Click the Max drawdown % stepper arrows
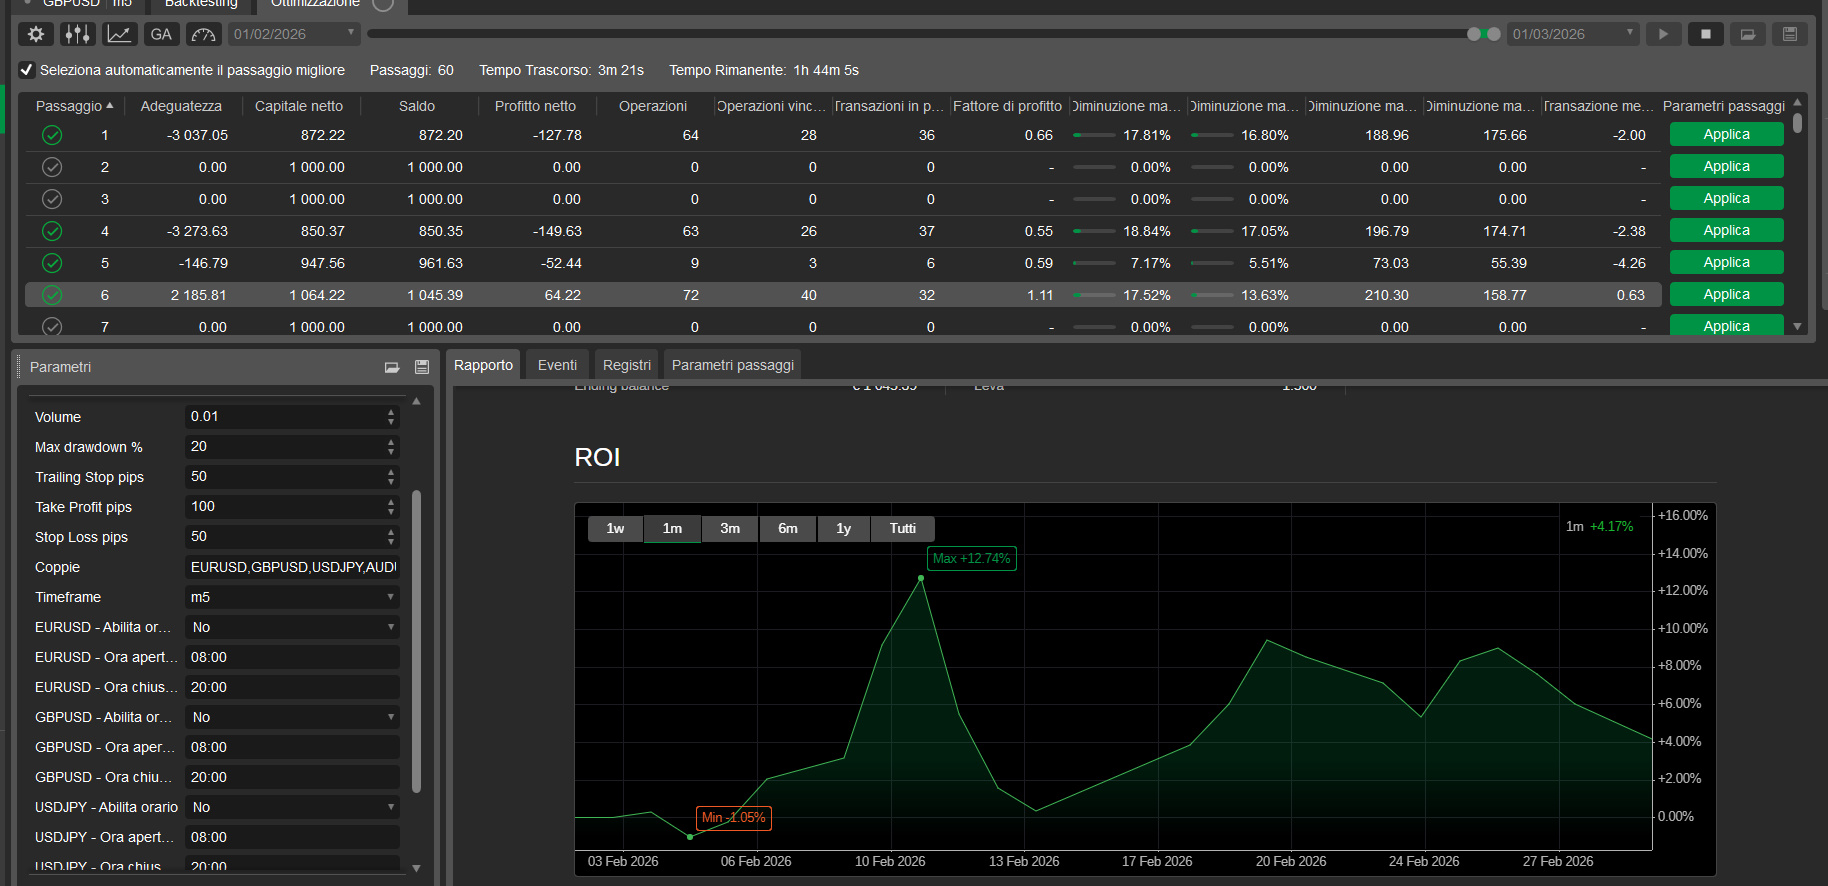This screenshot has height=886, width=1828. [391, 447]
